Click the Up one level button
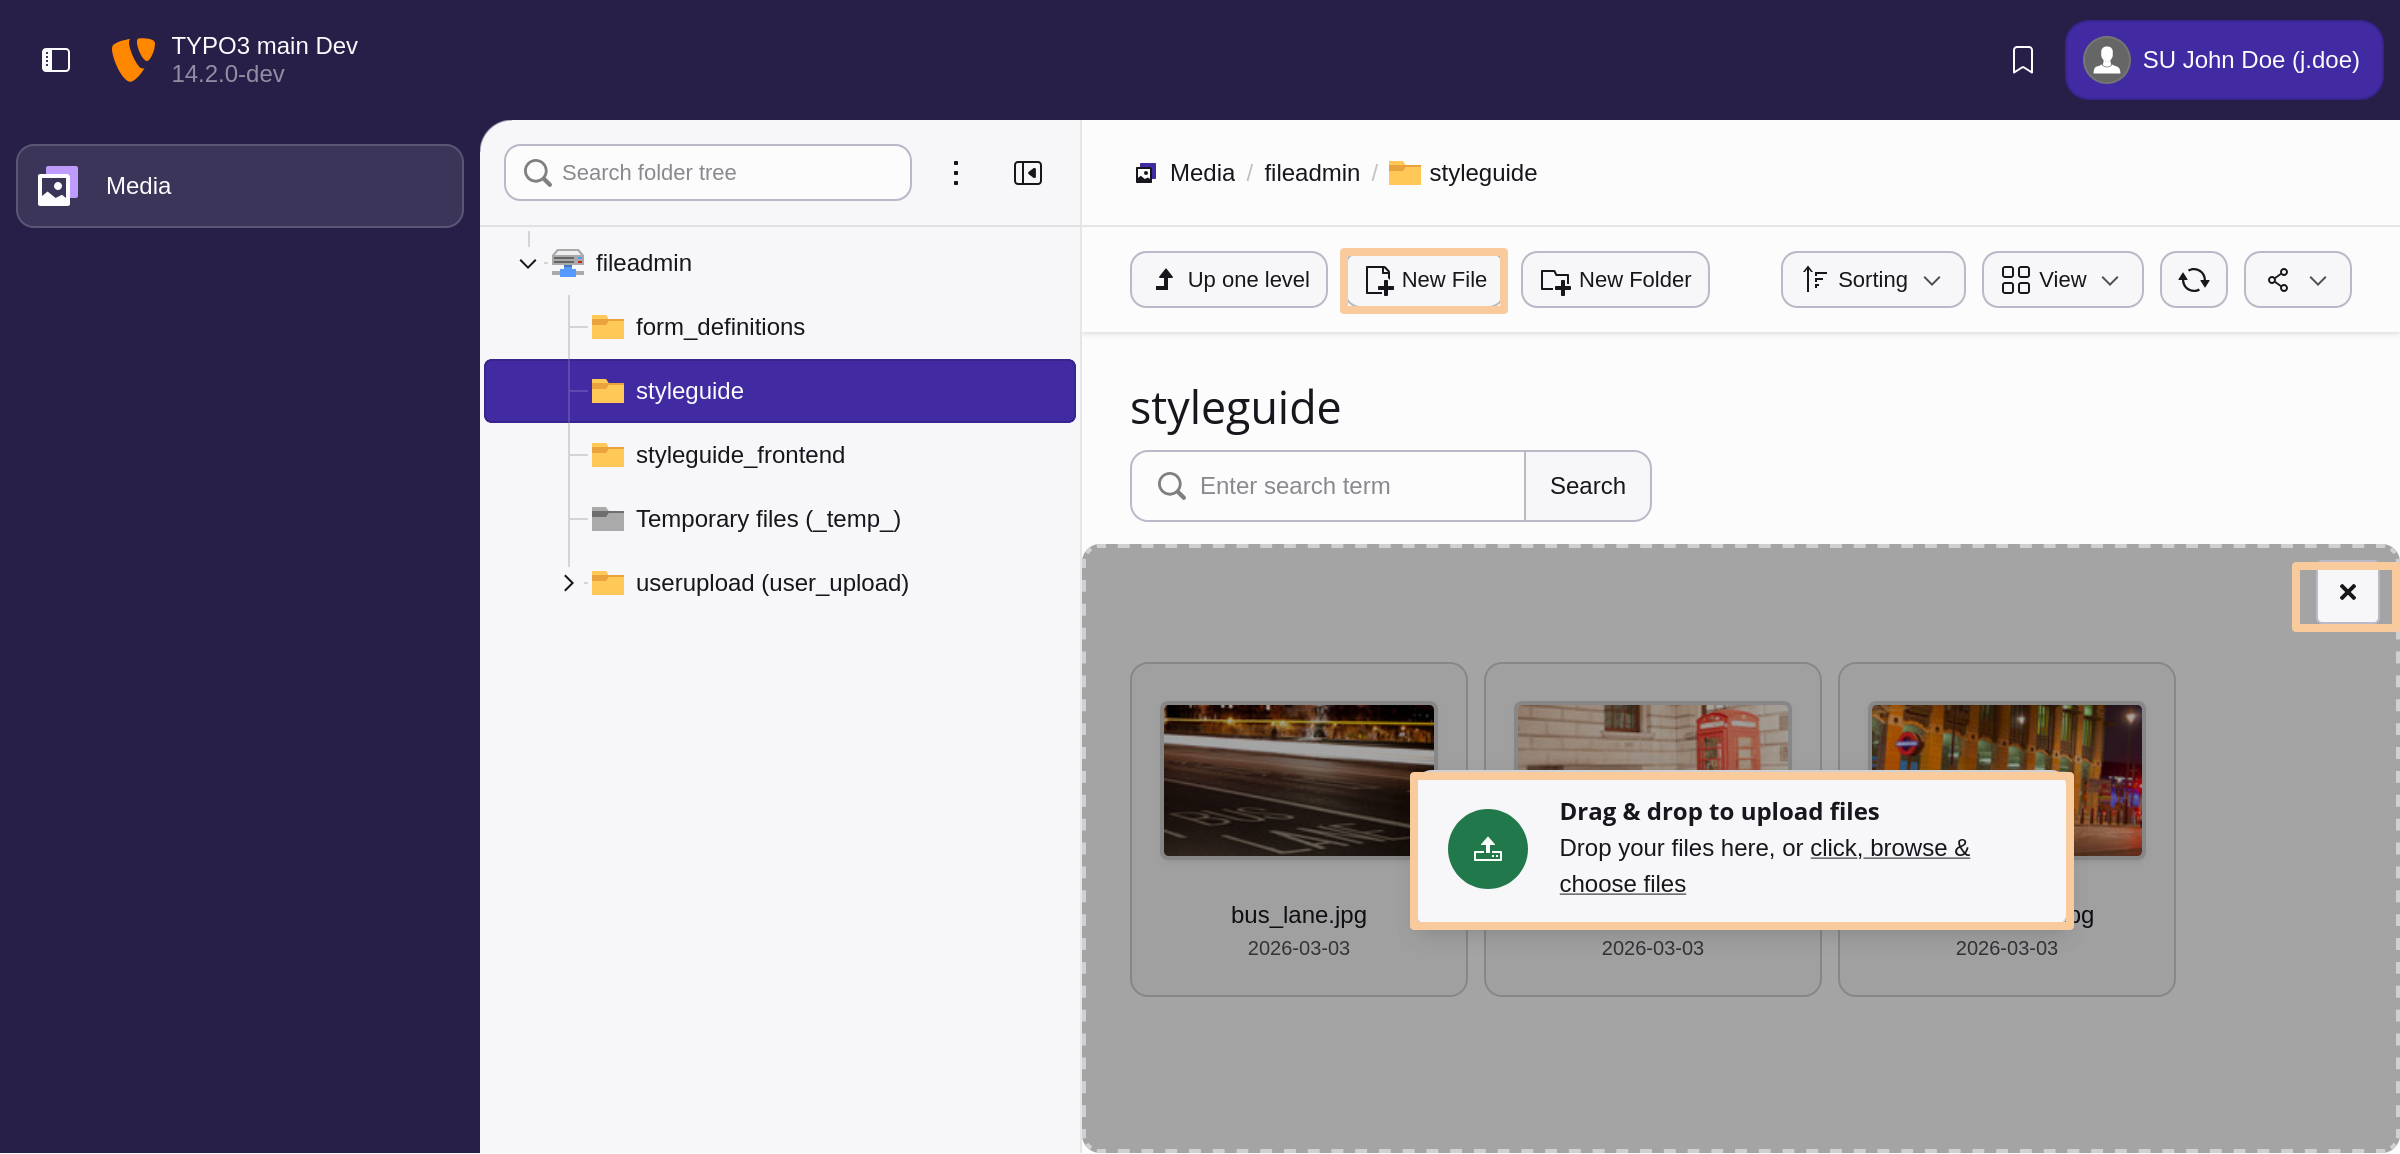This screenshot has height=1154, width=2400. (1229, 280)
